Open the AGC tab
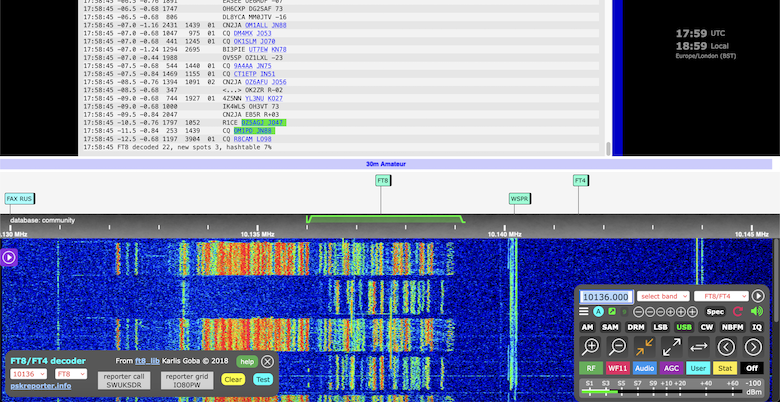Screen dimensions: 780x402 coord(671,368)
